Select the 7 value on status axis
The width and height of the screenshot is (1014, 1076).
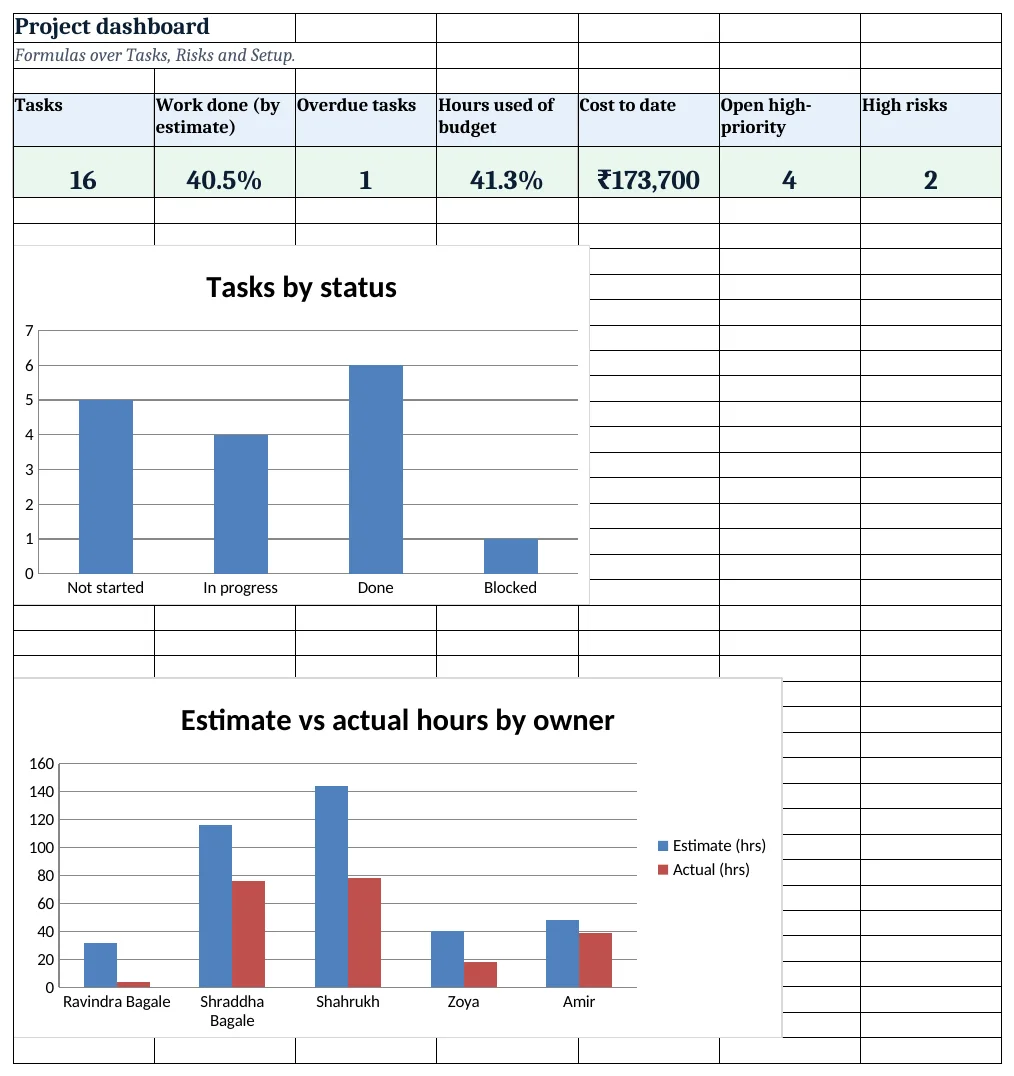click(30, 331)
